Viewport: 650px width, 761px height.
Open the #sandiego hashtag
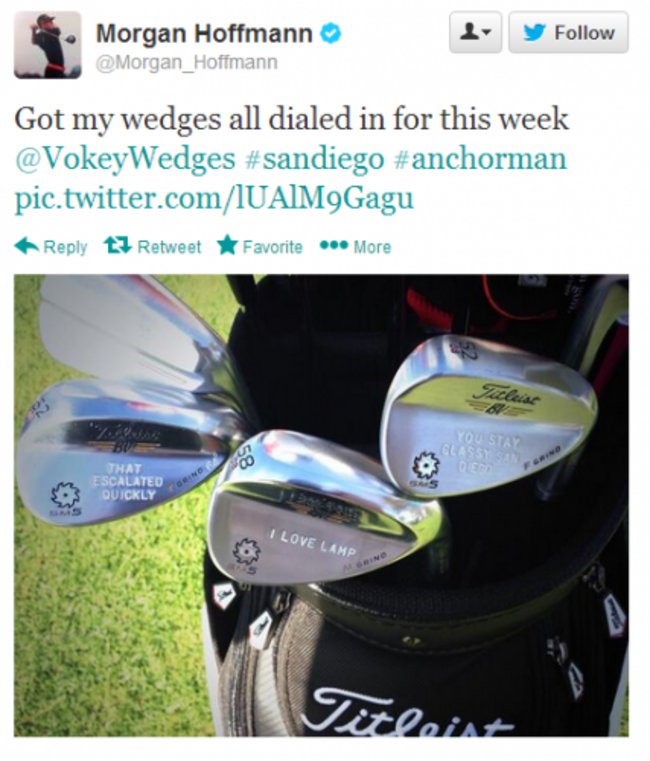tap(315, 159)
